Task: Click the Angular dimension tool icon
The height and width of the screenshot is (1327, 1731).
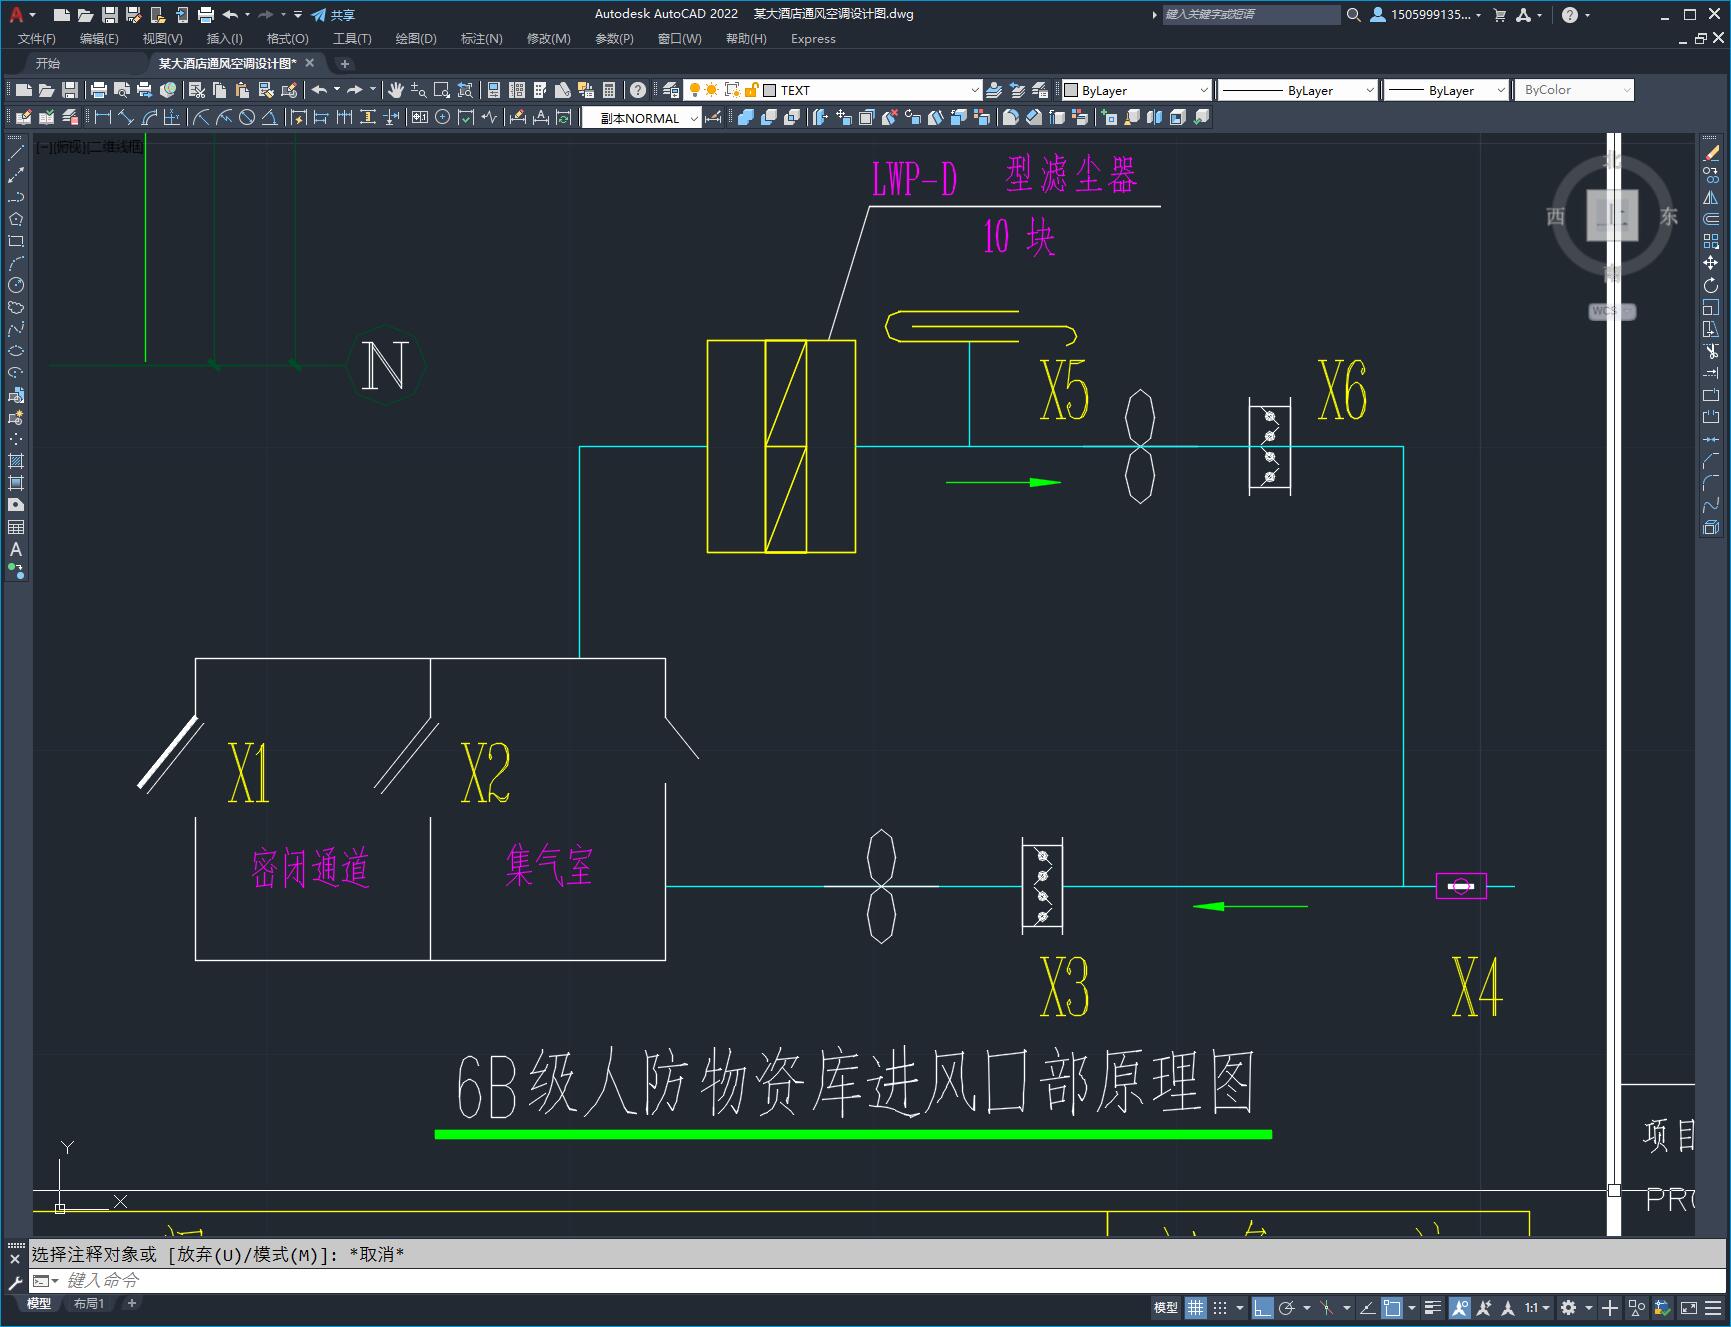Action: point(270,118)
